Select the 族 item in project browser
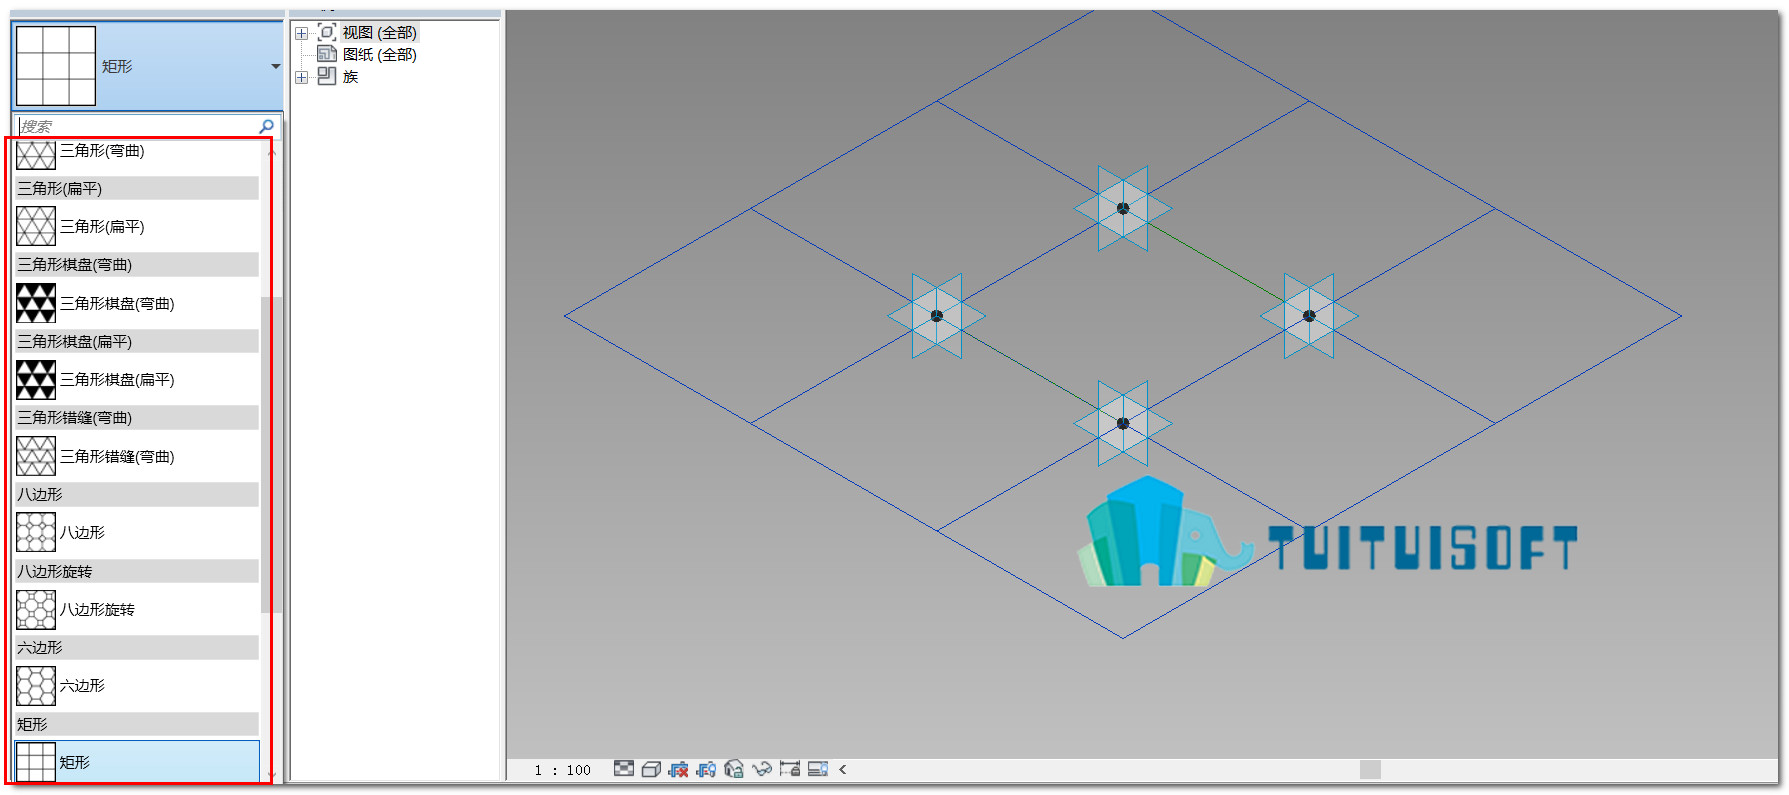Image resolution: width=1789 pixels, height=795 pixels. point(350,77)
